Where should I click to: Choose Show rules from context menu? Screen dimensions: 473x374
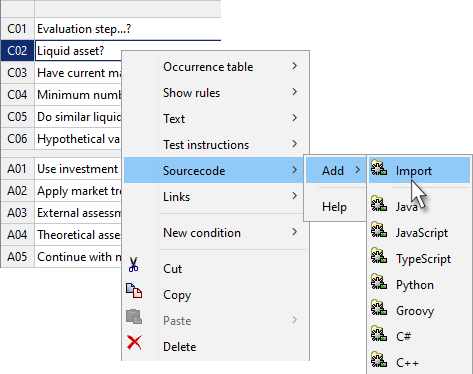[x=216, y=92]
